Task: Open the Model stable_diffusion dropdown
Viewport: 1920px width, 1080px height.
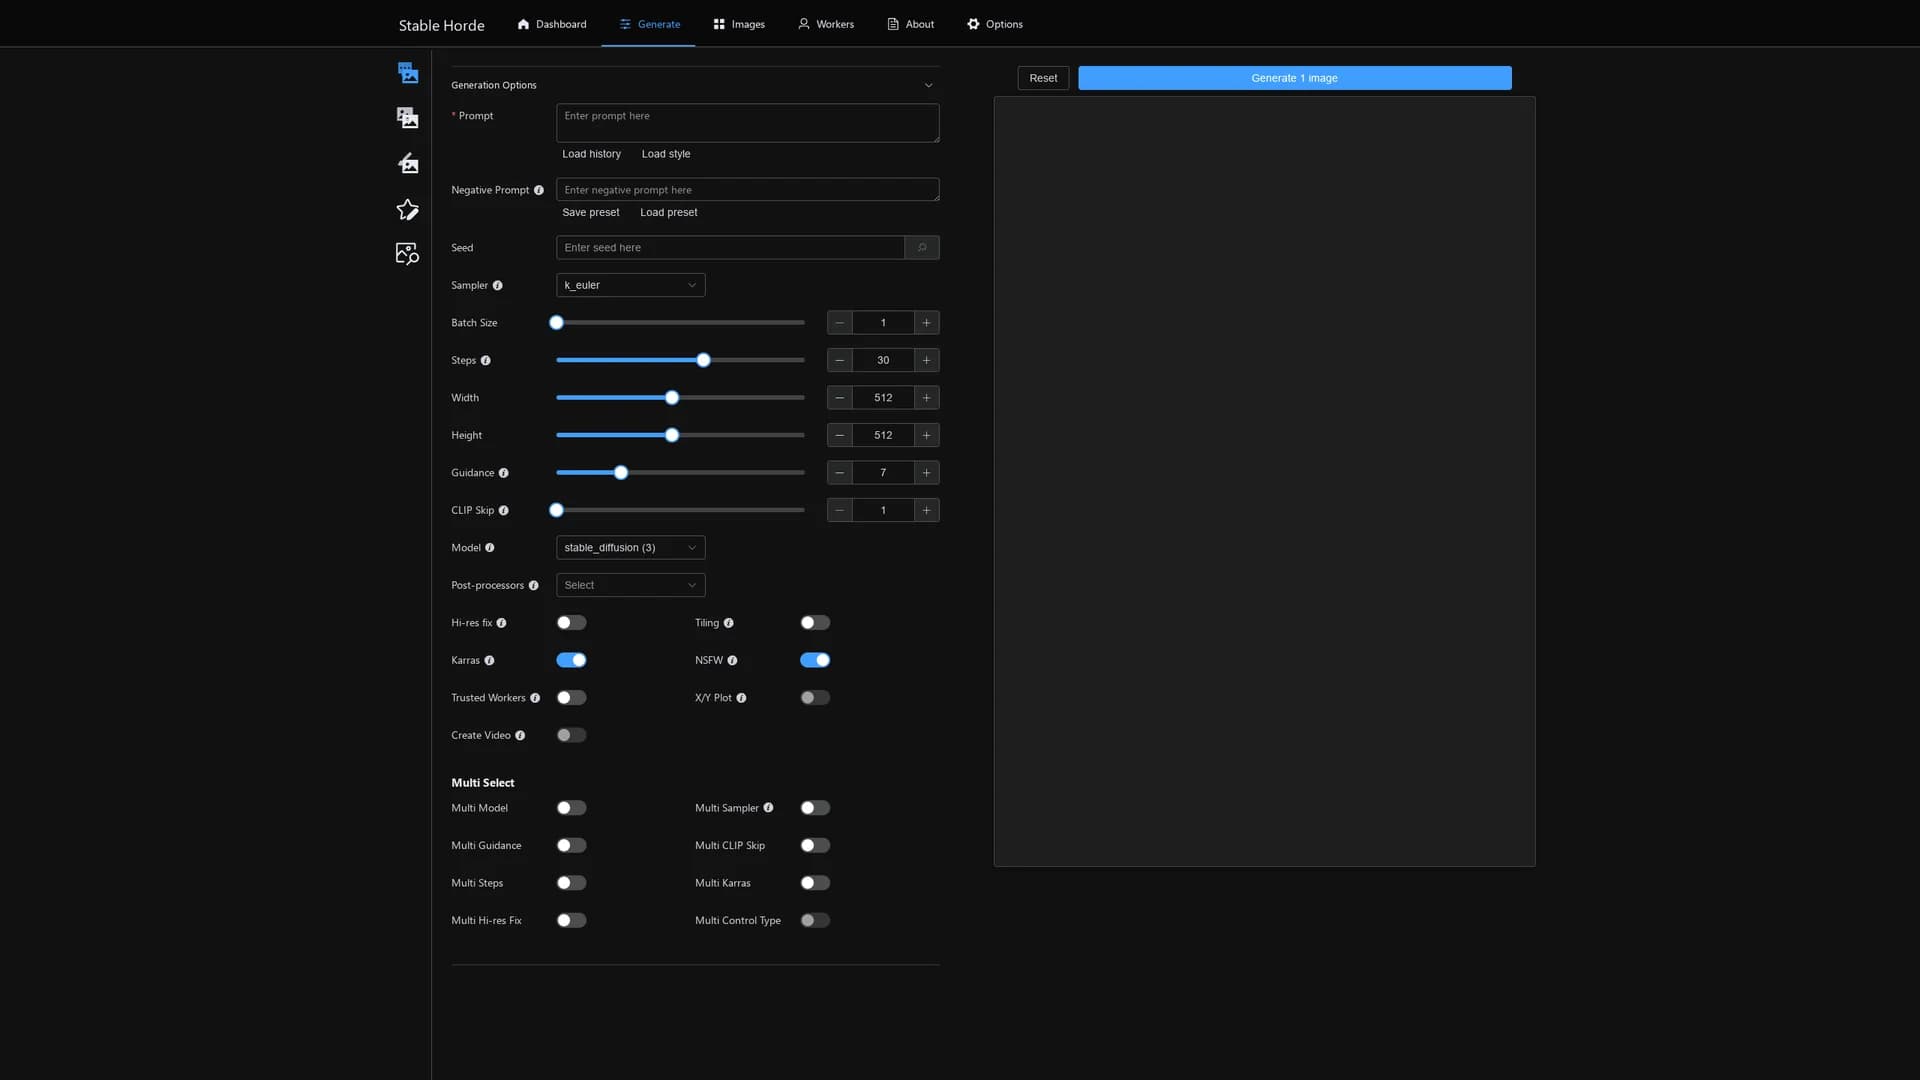Action: click(x=630, y=548)
